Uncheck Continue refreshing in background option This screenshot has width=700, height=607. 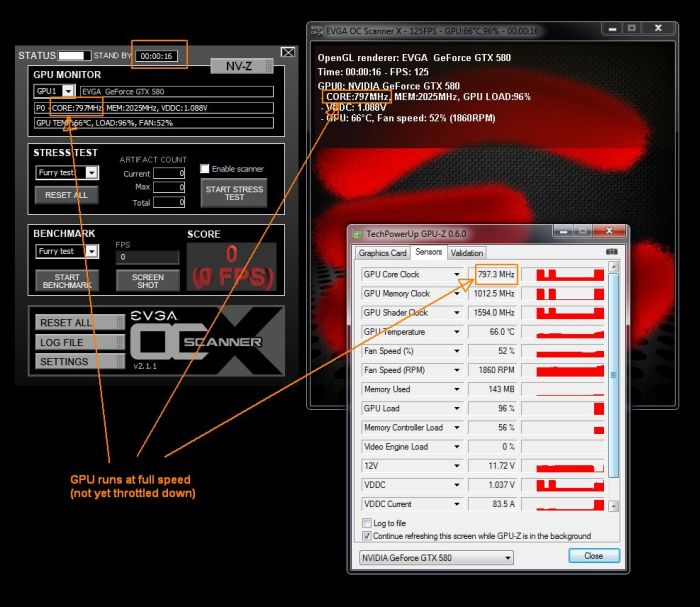point(367,536)
